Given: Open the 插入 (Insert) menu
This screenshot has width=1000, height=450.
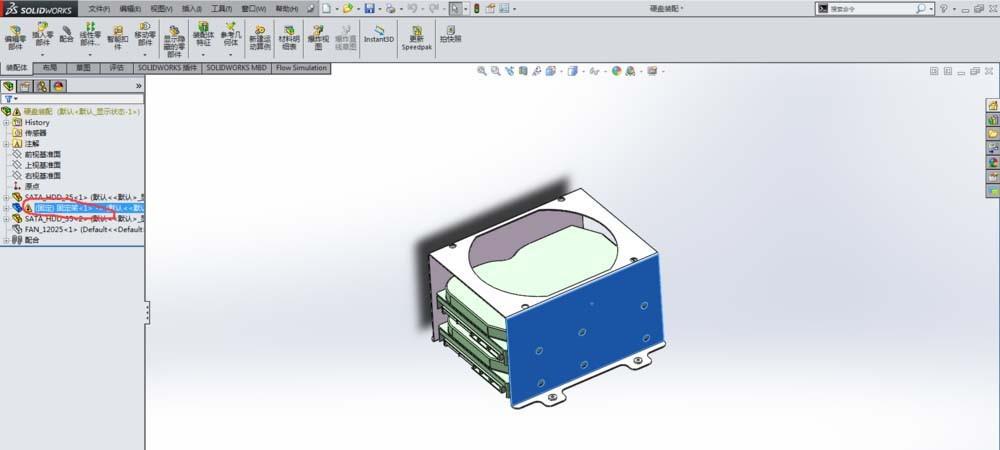Looking at the screenshot, I should pos(192,9).
